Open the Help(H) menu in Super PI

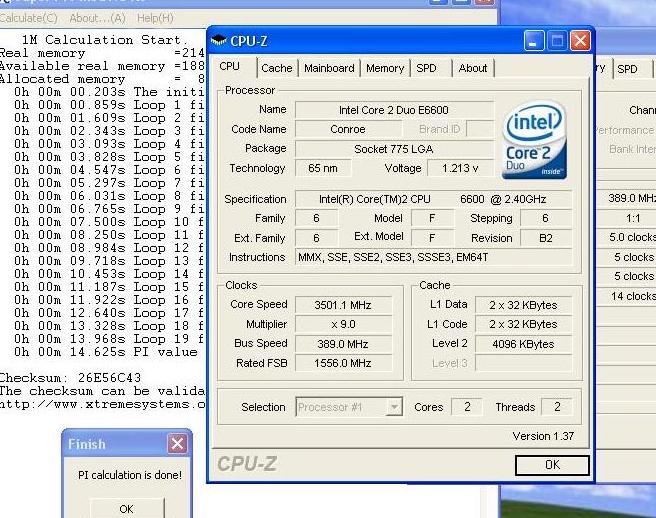click(x=155, y=18)
